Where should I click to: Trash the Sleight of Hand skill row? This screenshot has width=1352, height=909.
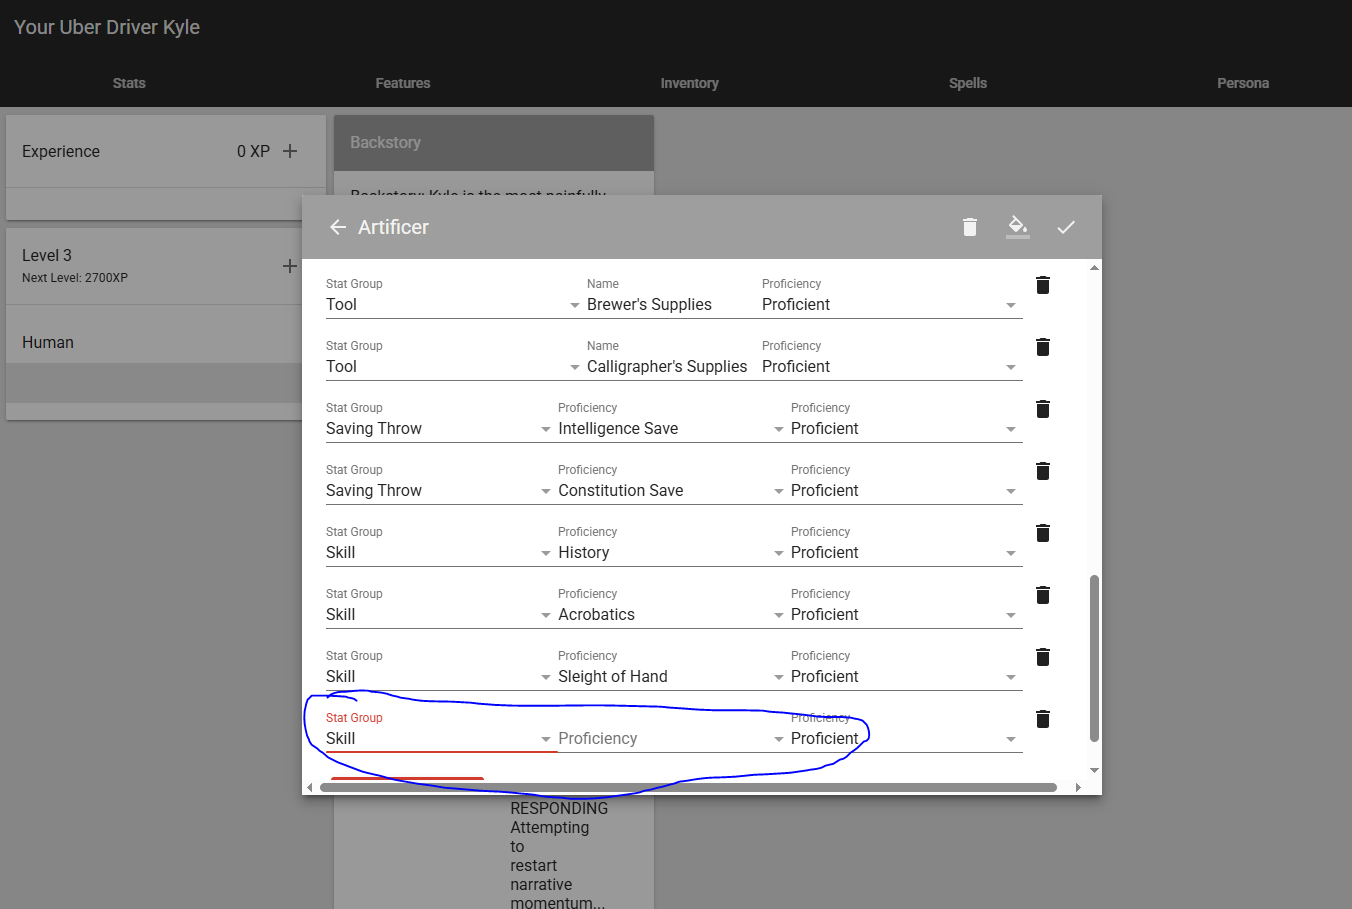pos(1043,657)
